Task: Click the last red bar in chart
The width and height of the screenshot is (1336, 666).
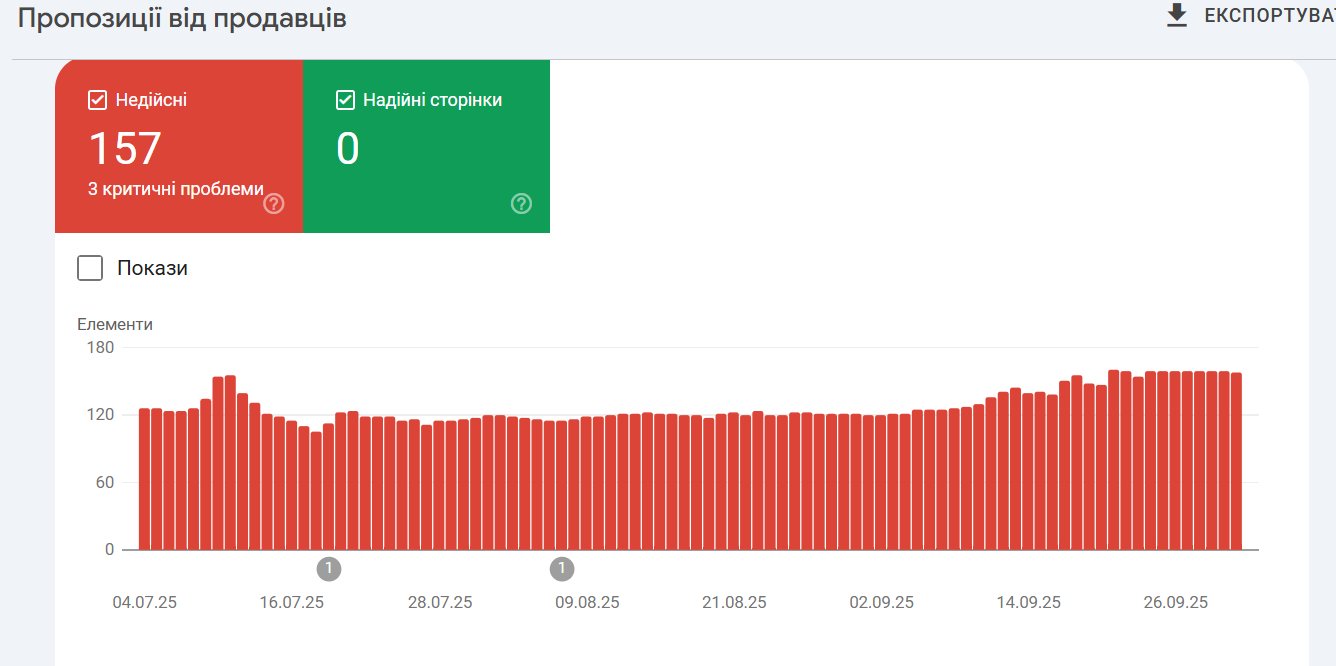Action: 1236,461
